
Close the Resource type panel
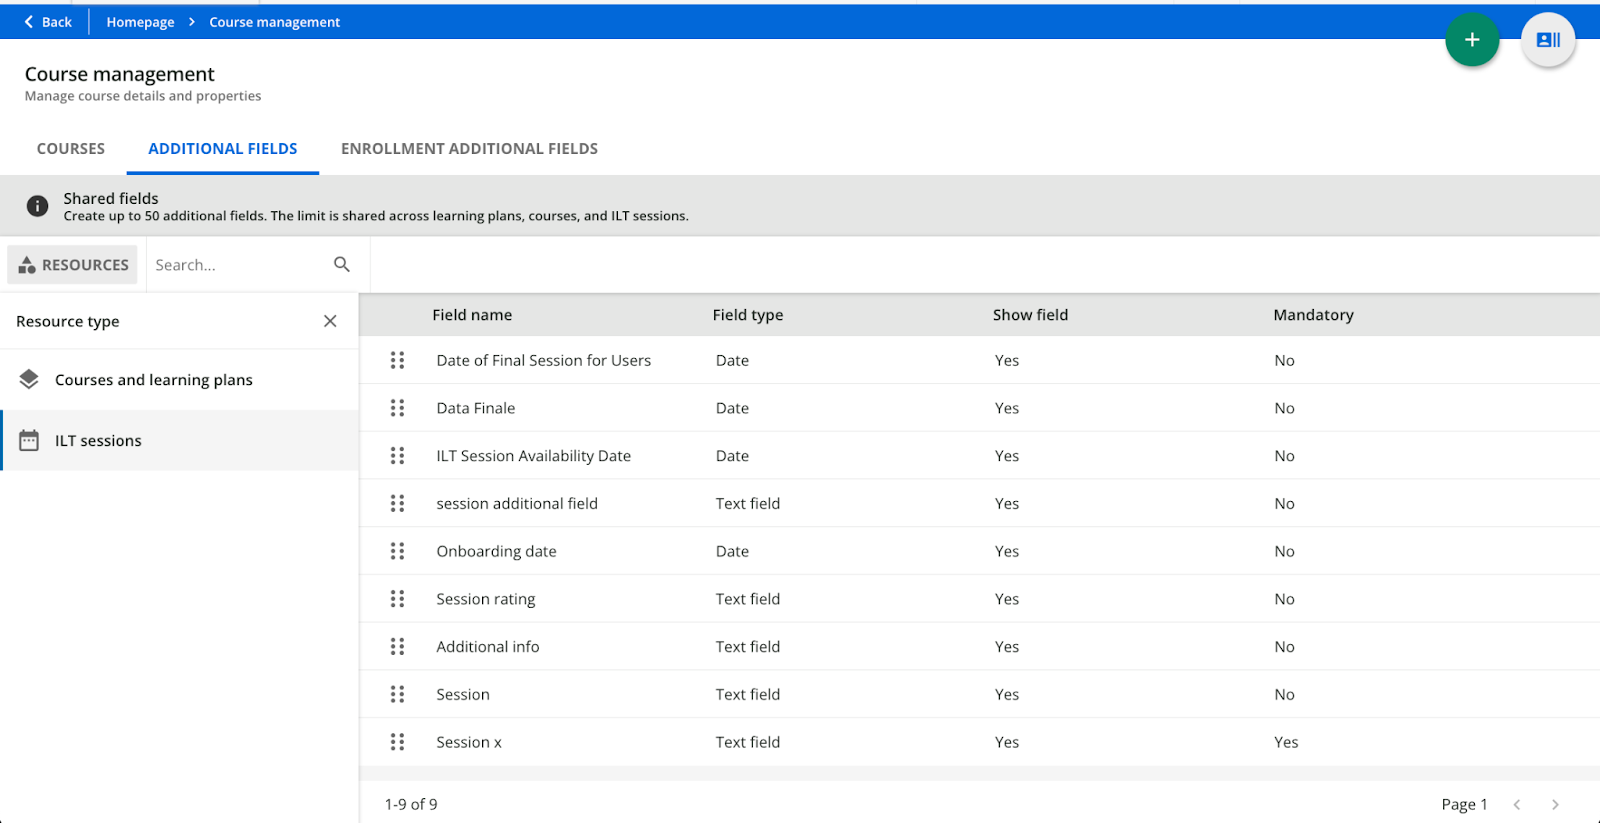[330, 321]
